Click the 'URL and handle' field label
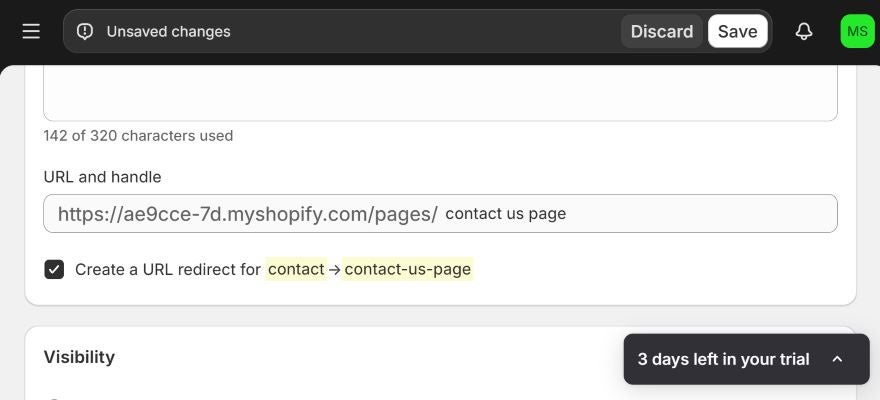The width and height of the screenshot is (880, 400). [103, 177]
